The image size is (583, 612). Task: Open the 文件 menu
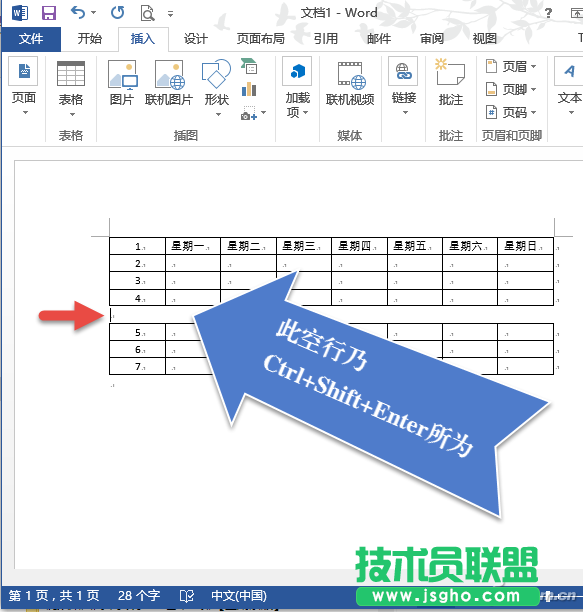[31, 39]
